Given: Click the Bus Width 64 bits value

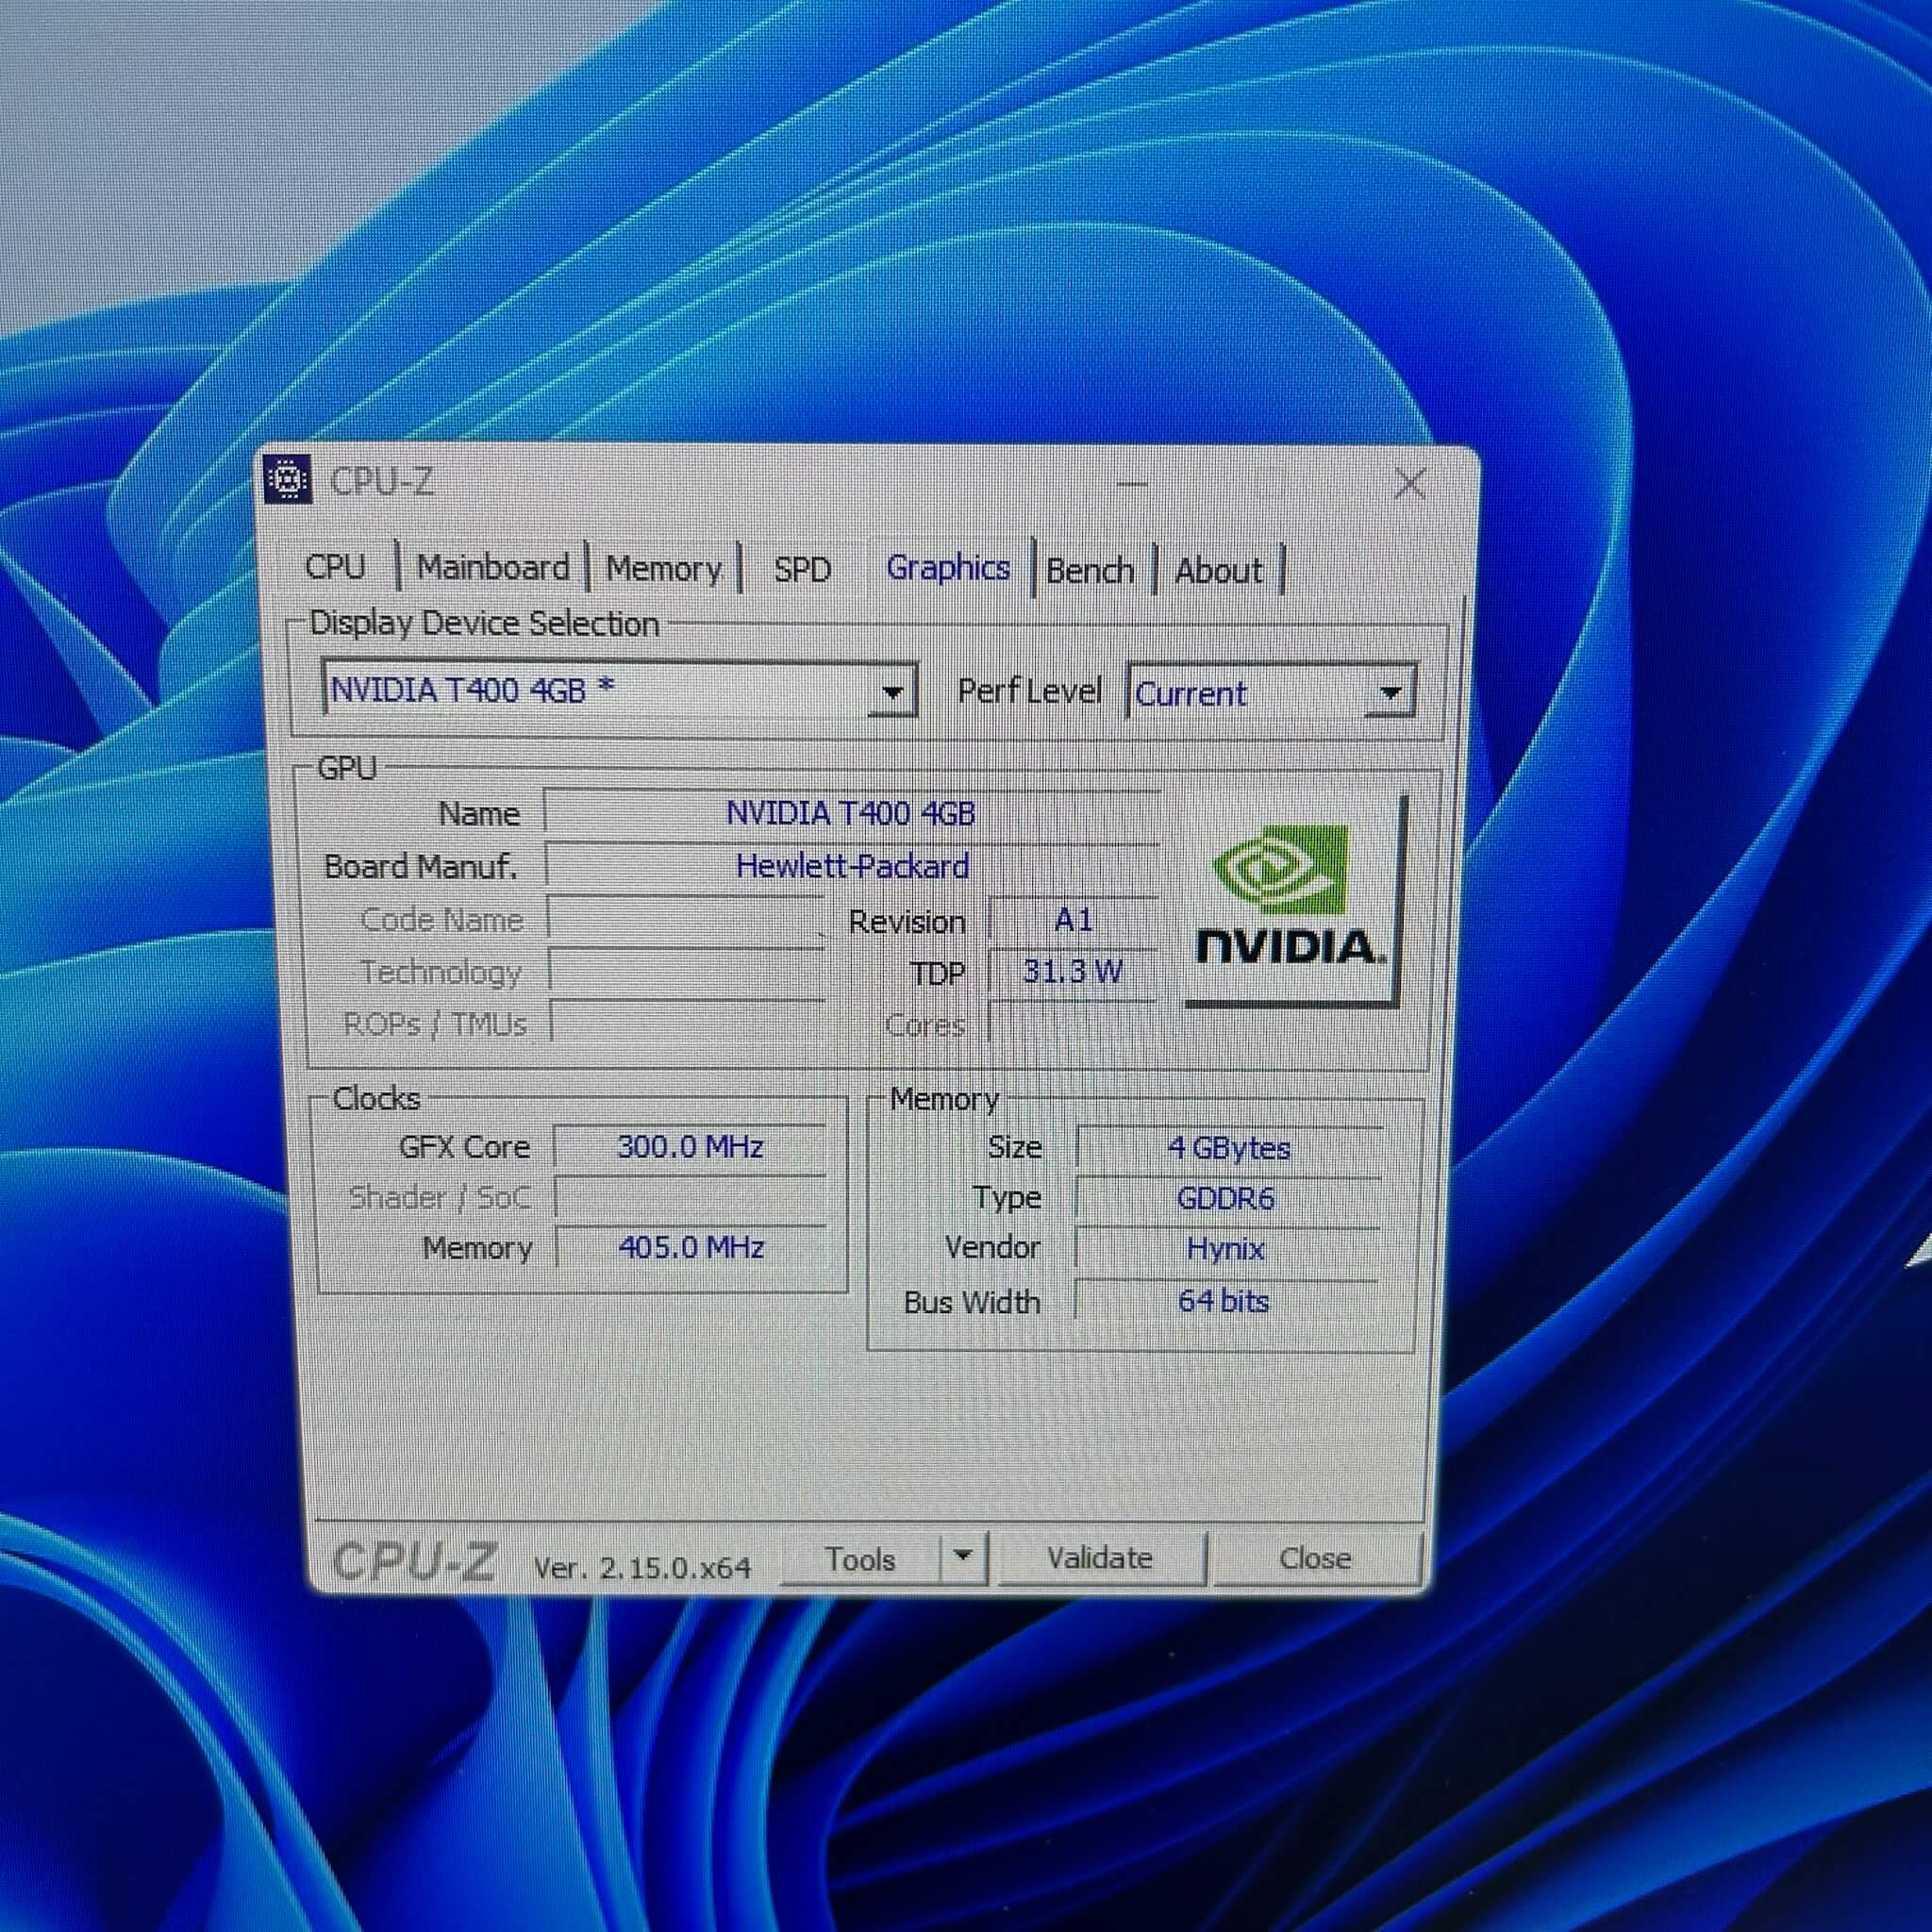Looking at the screenshot, I should [1224, 1300].
